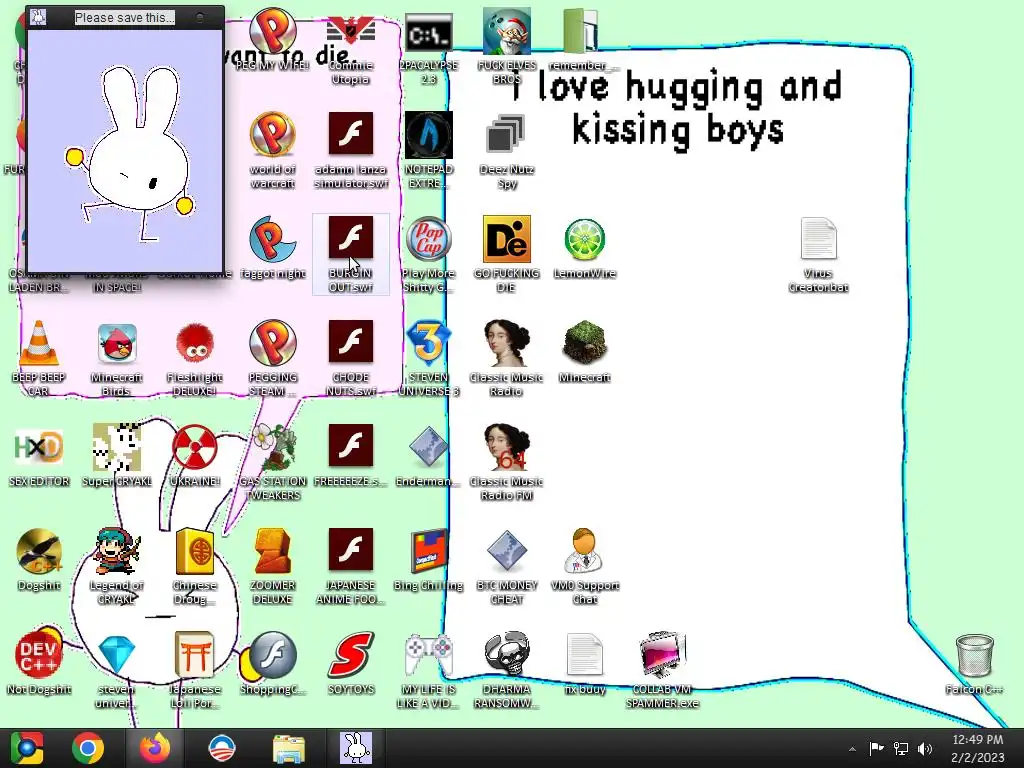Screen dimensions: 1024x768
Task: Open the ShoppingC... flash player icon
Action: click(272, 663)
